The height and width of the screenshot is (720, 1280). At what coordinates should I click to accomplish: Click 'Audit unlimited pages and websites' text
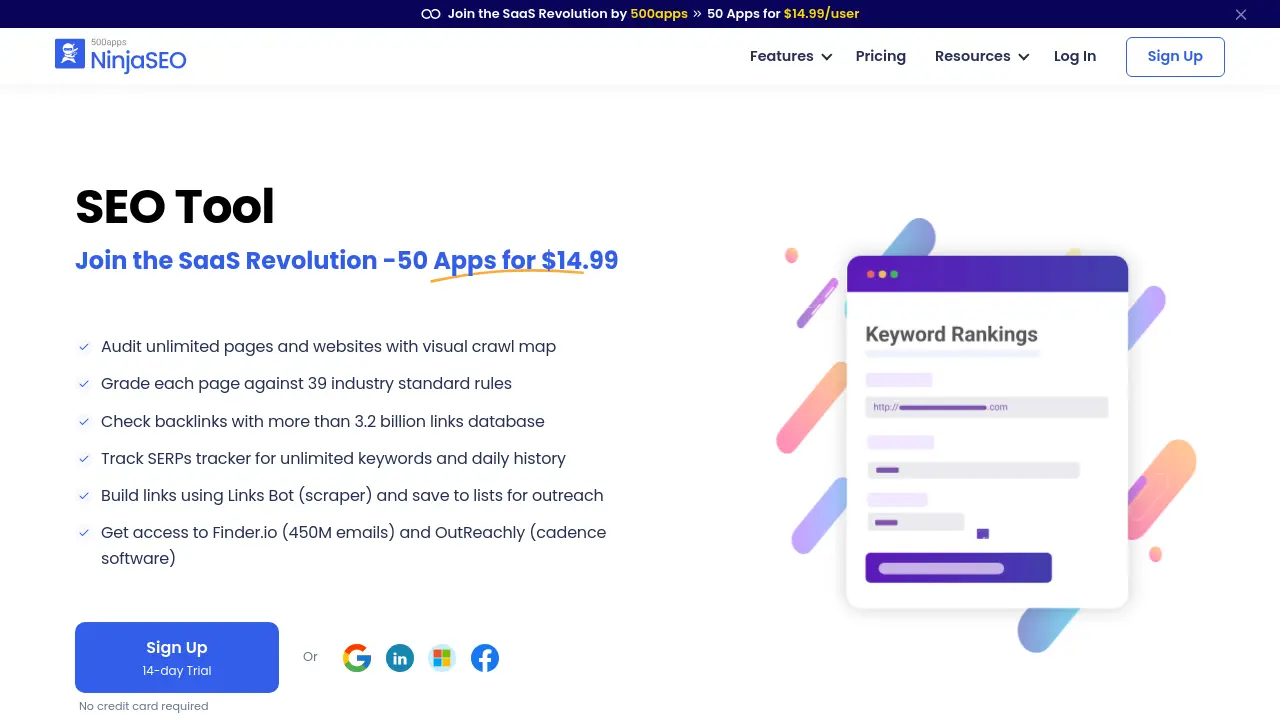[x=328, y=346]
